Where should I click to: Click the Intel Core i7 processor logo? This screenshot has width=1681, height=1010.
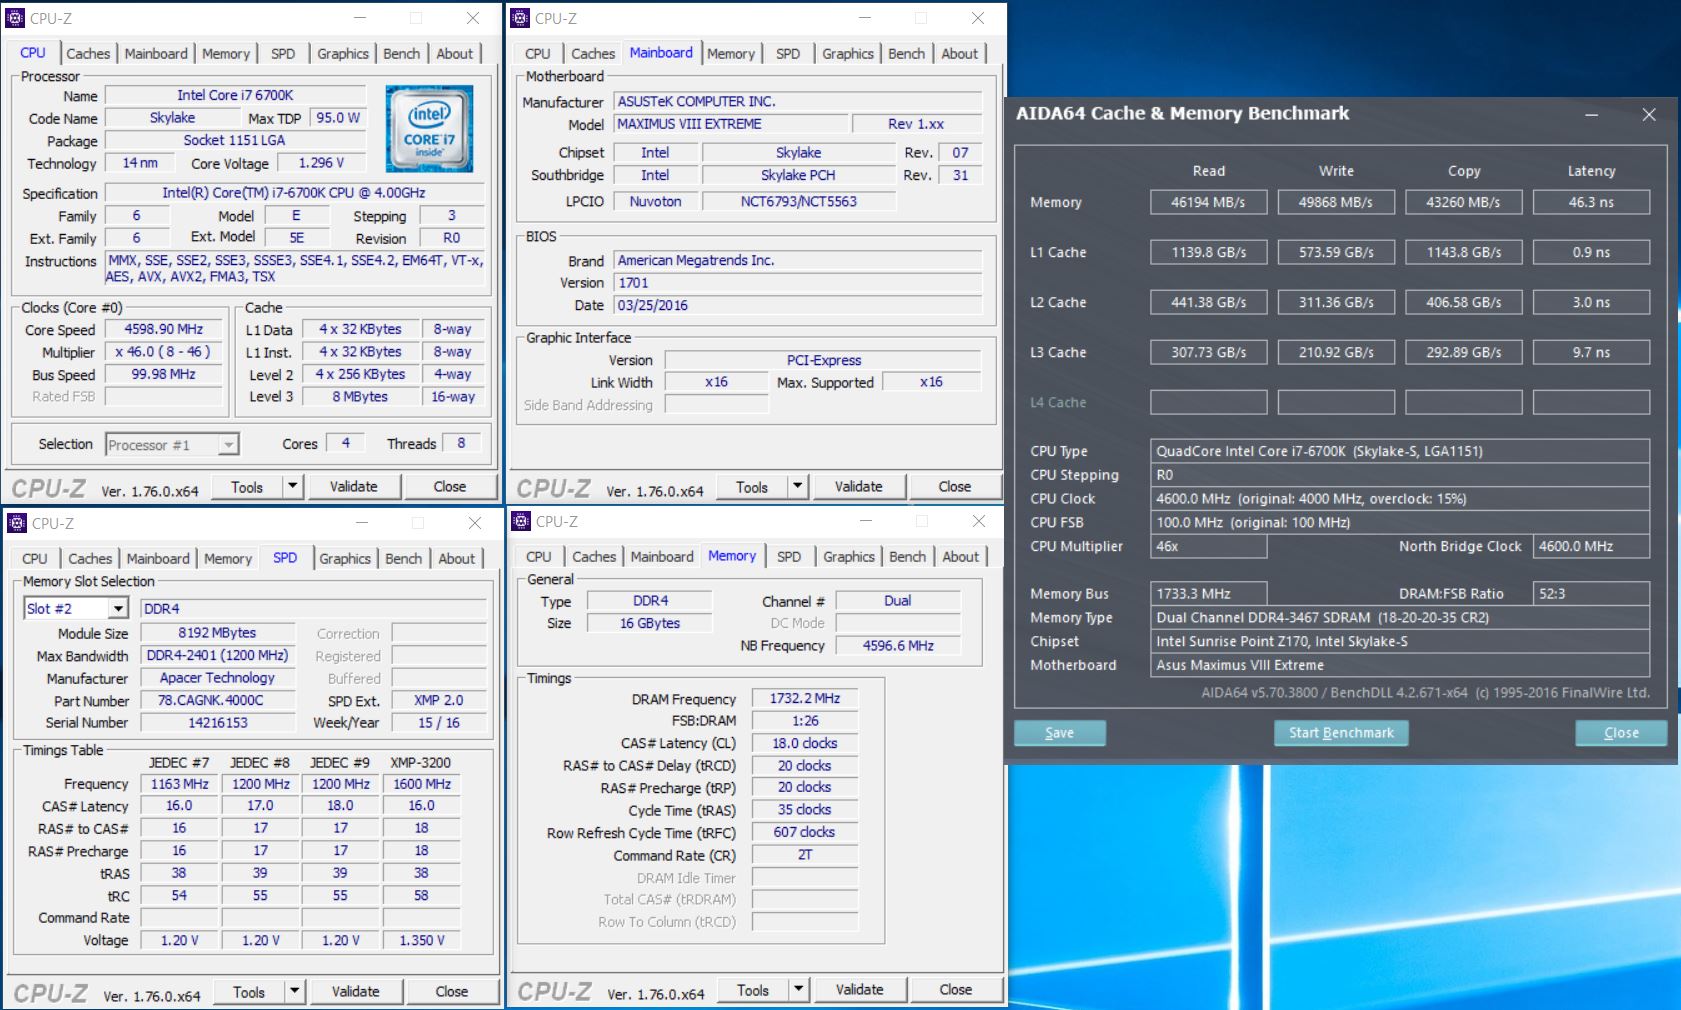coord(429,129)
